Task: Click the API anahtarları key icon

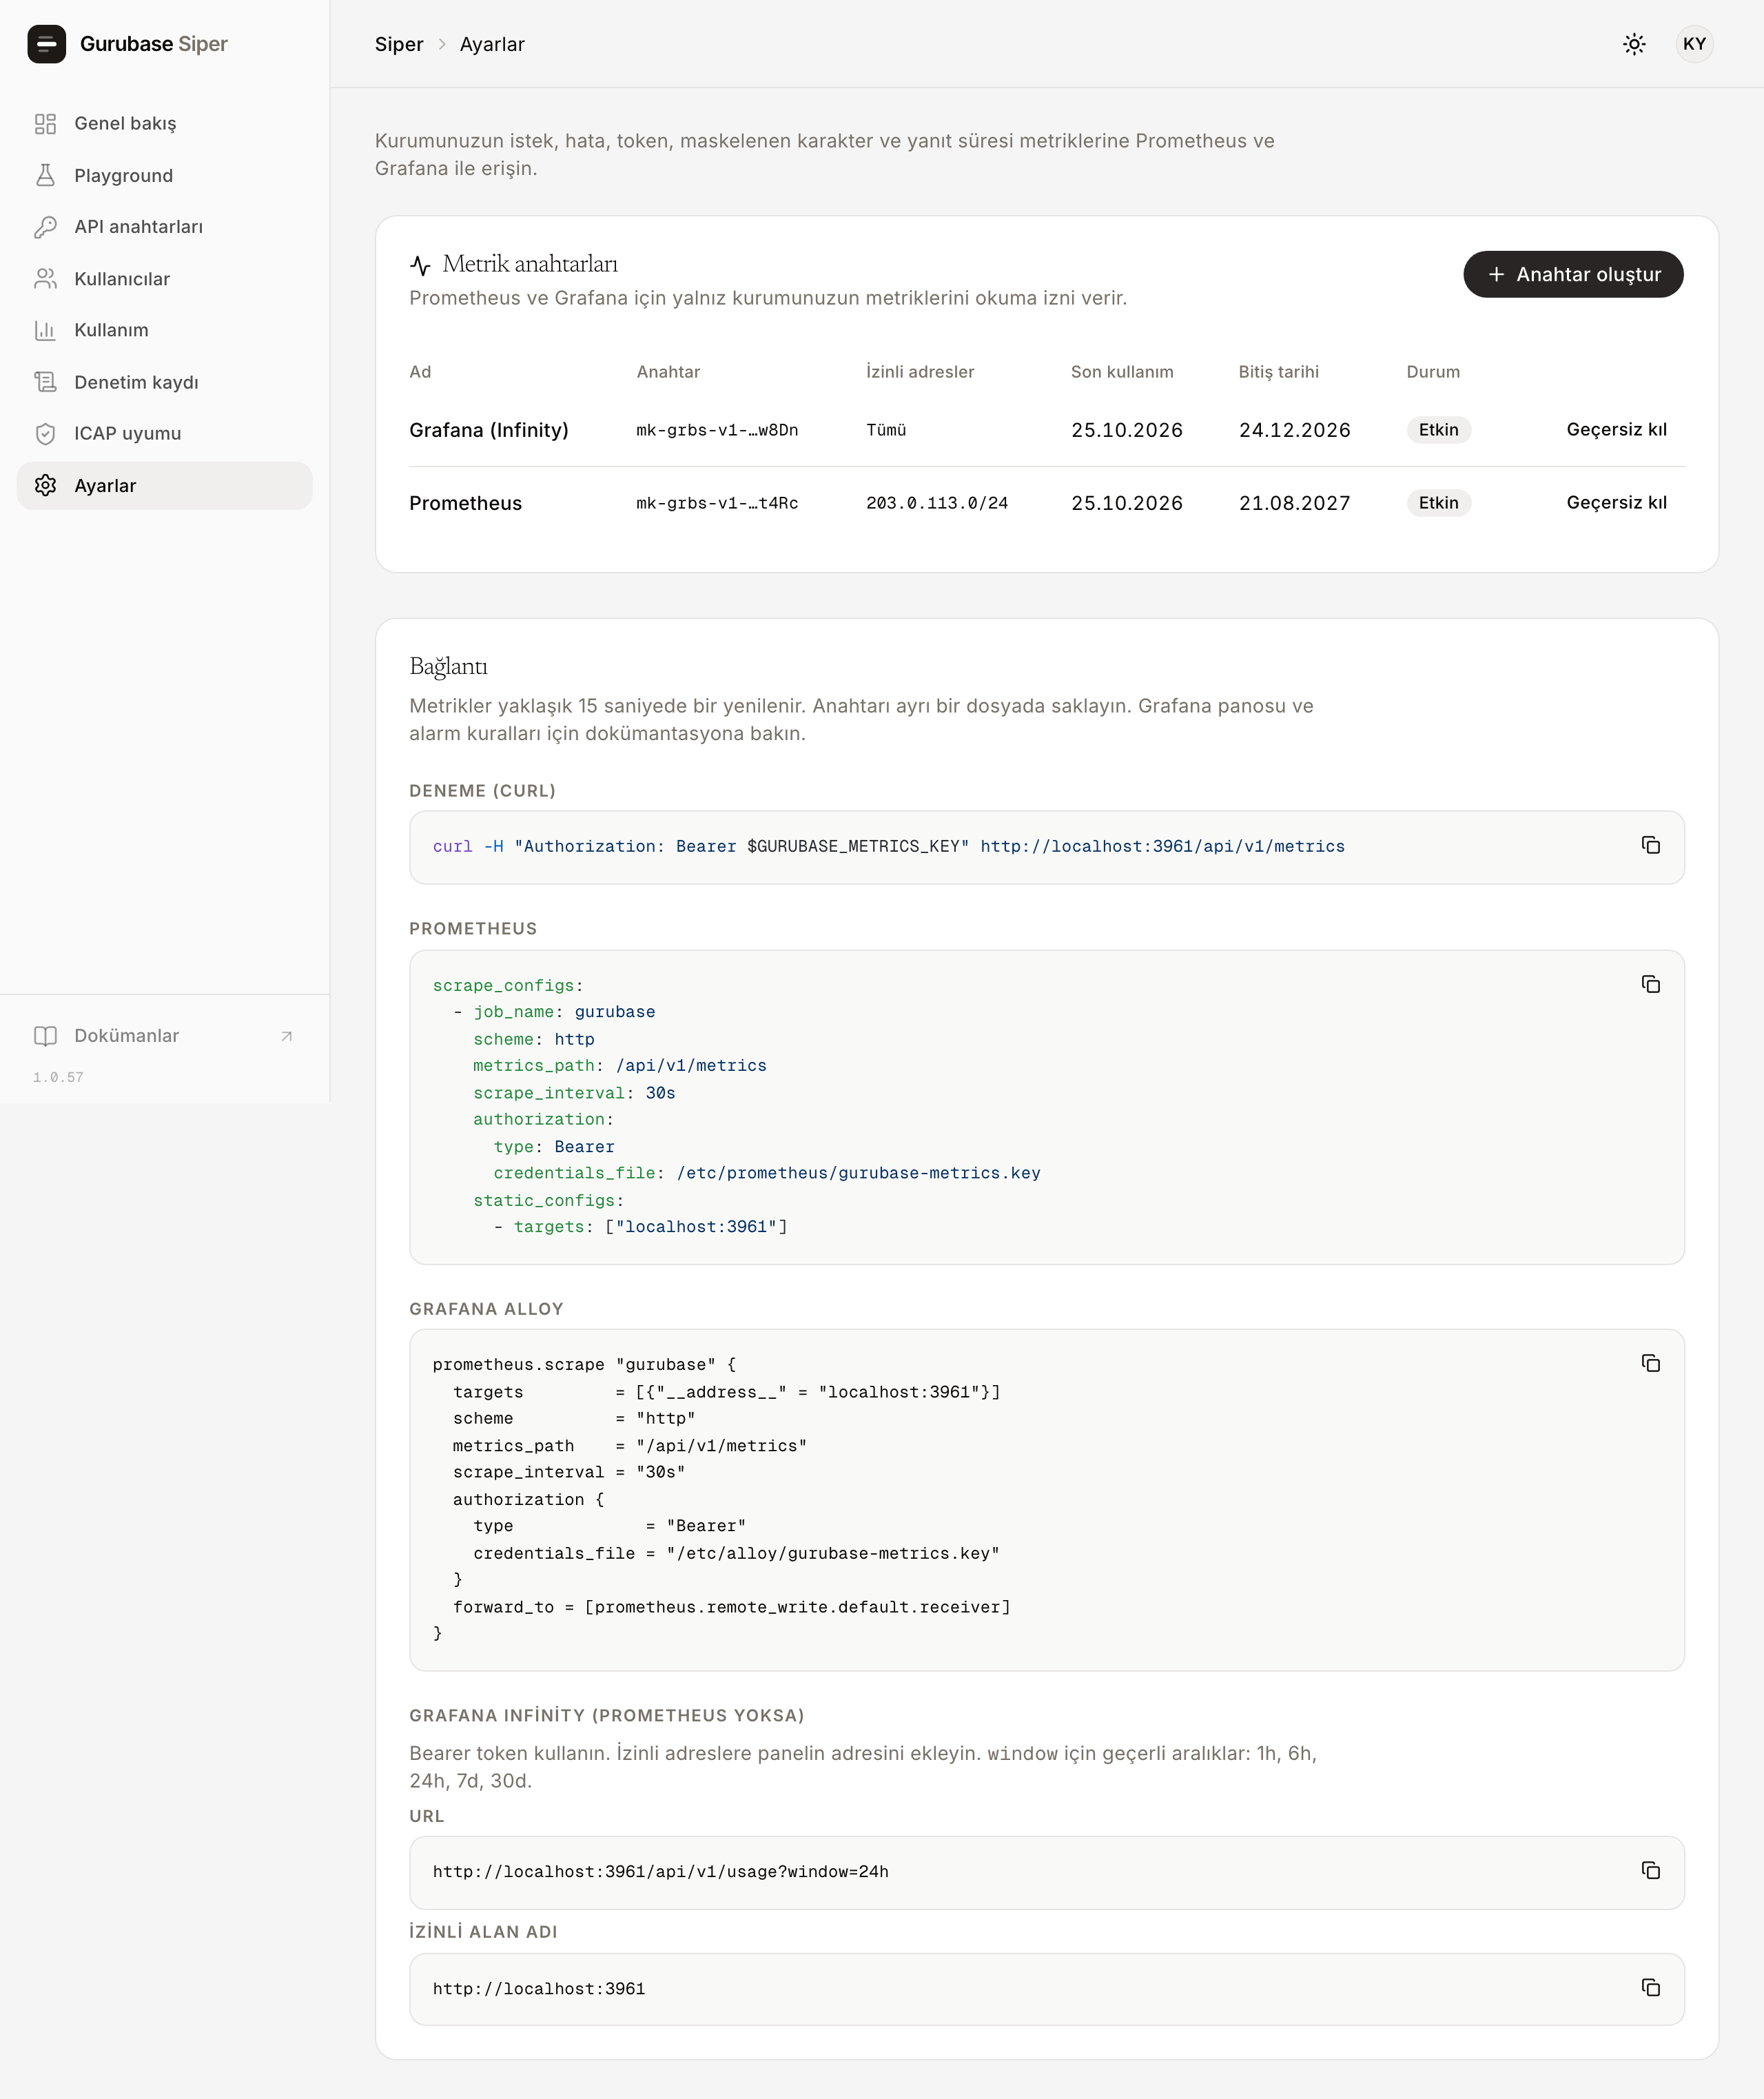Action: 45,227
